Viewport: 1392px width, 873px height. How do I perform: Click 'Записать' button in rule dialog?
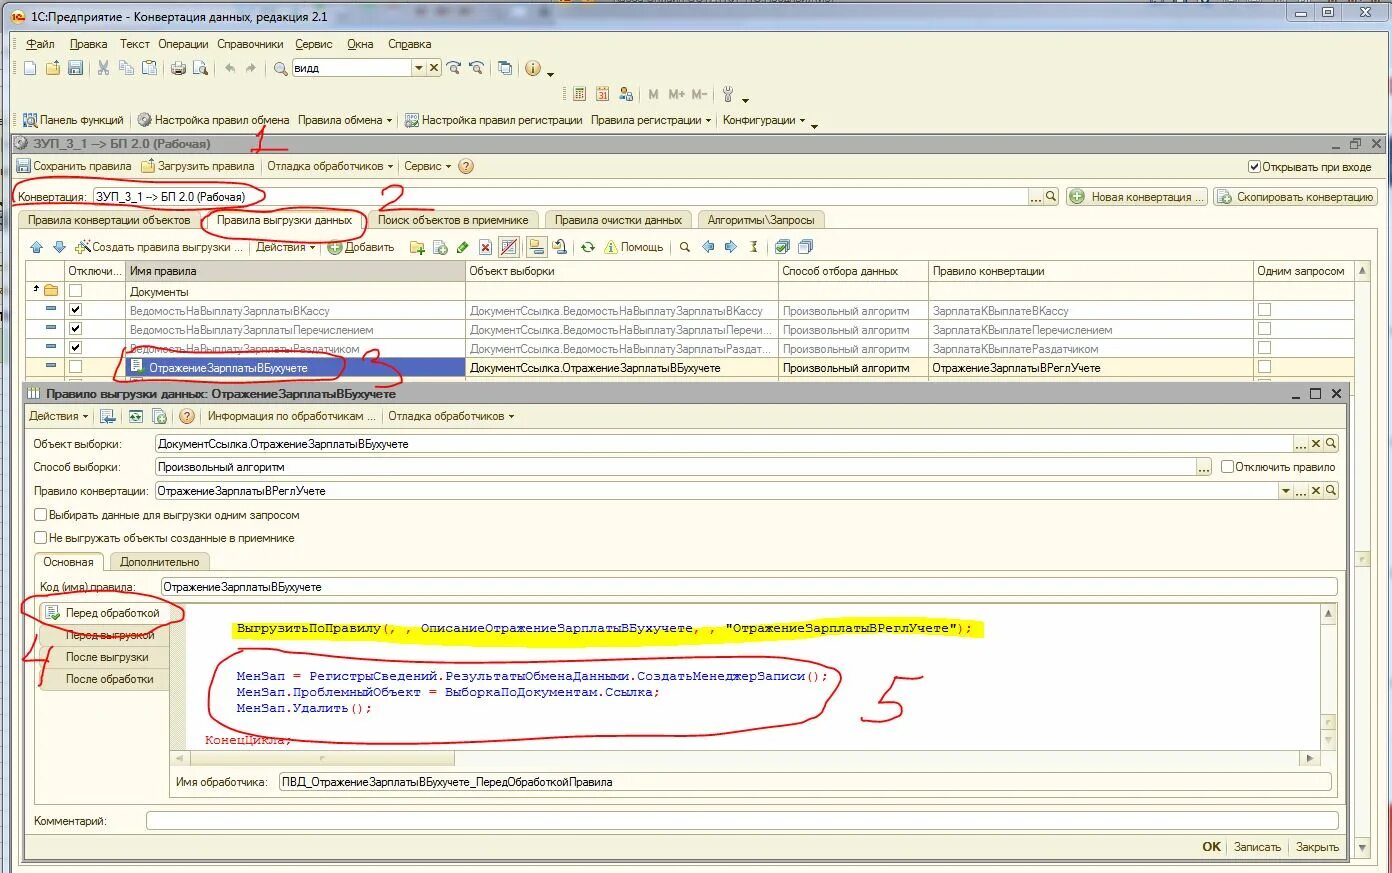[1257, 847]
